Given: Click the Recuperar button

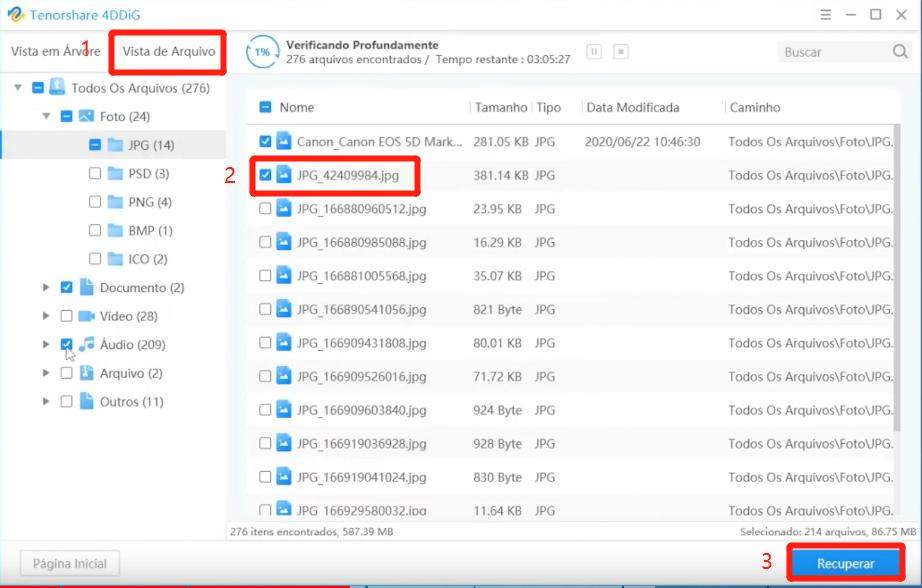Looking at the screenshot, I should [x=846, y=563].
